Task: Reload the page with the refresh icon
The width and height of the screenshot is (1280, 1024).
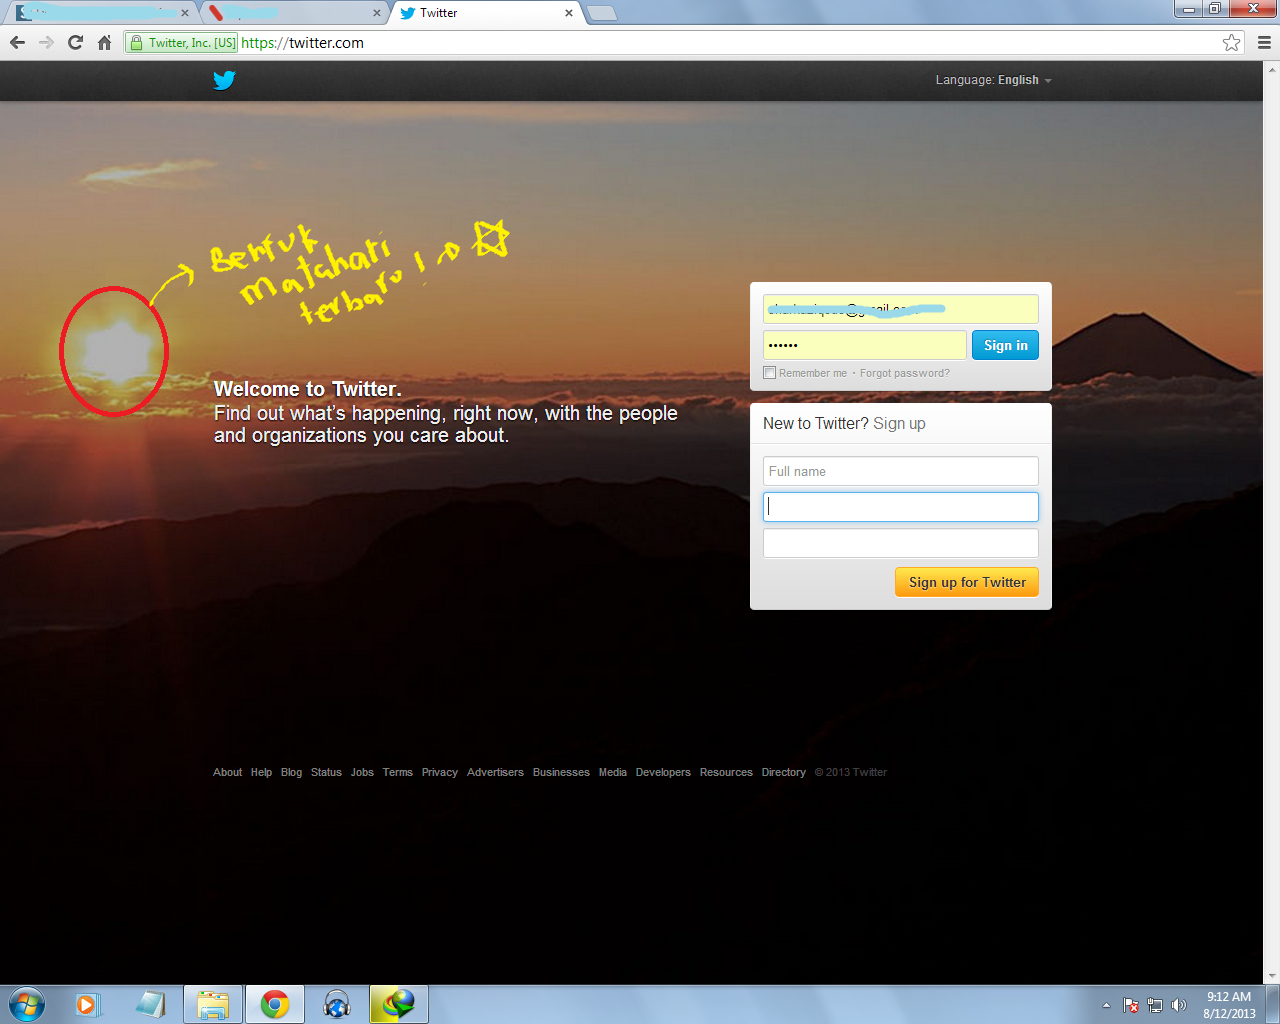Action: 75,42
